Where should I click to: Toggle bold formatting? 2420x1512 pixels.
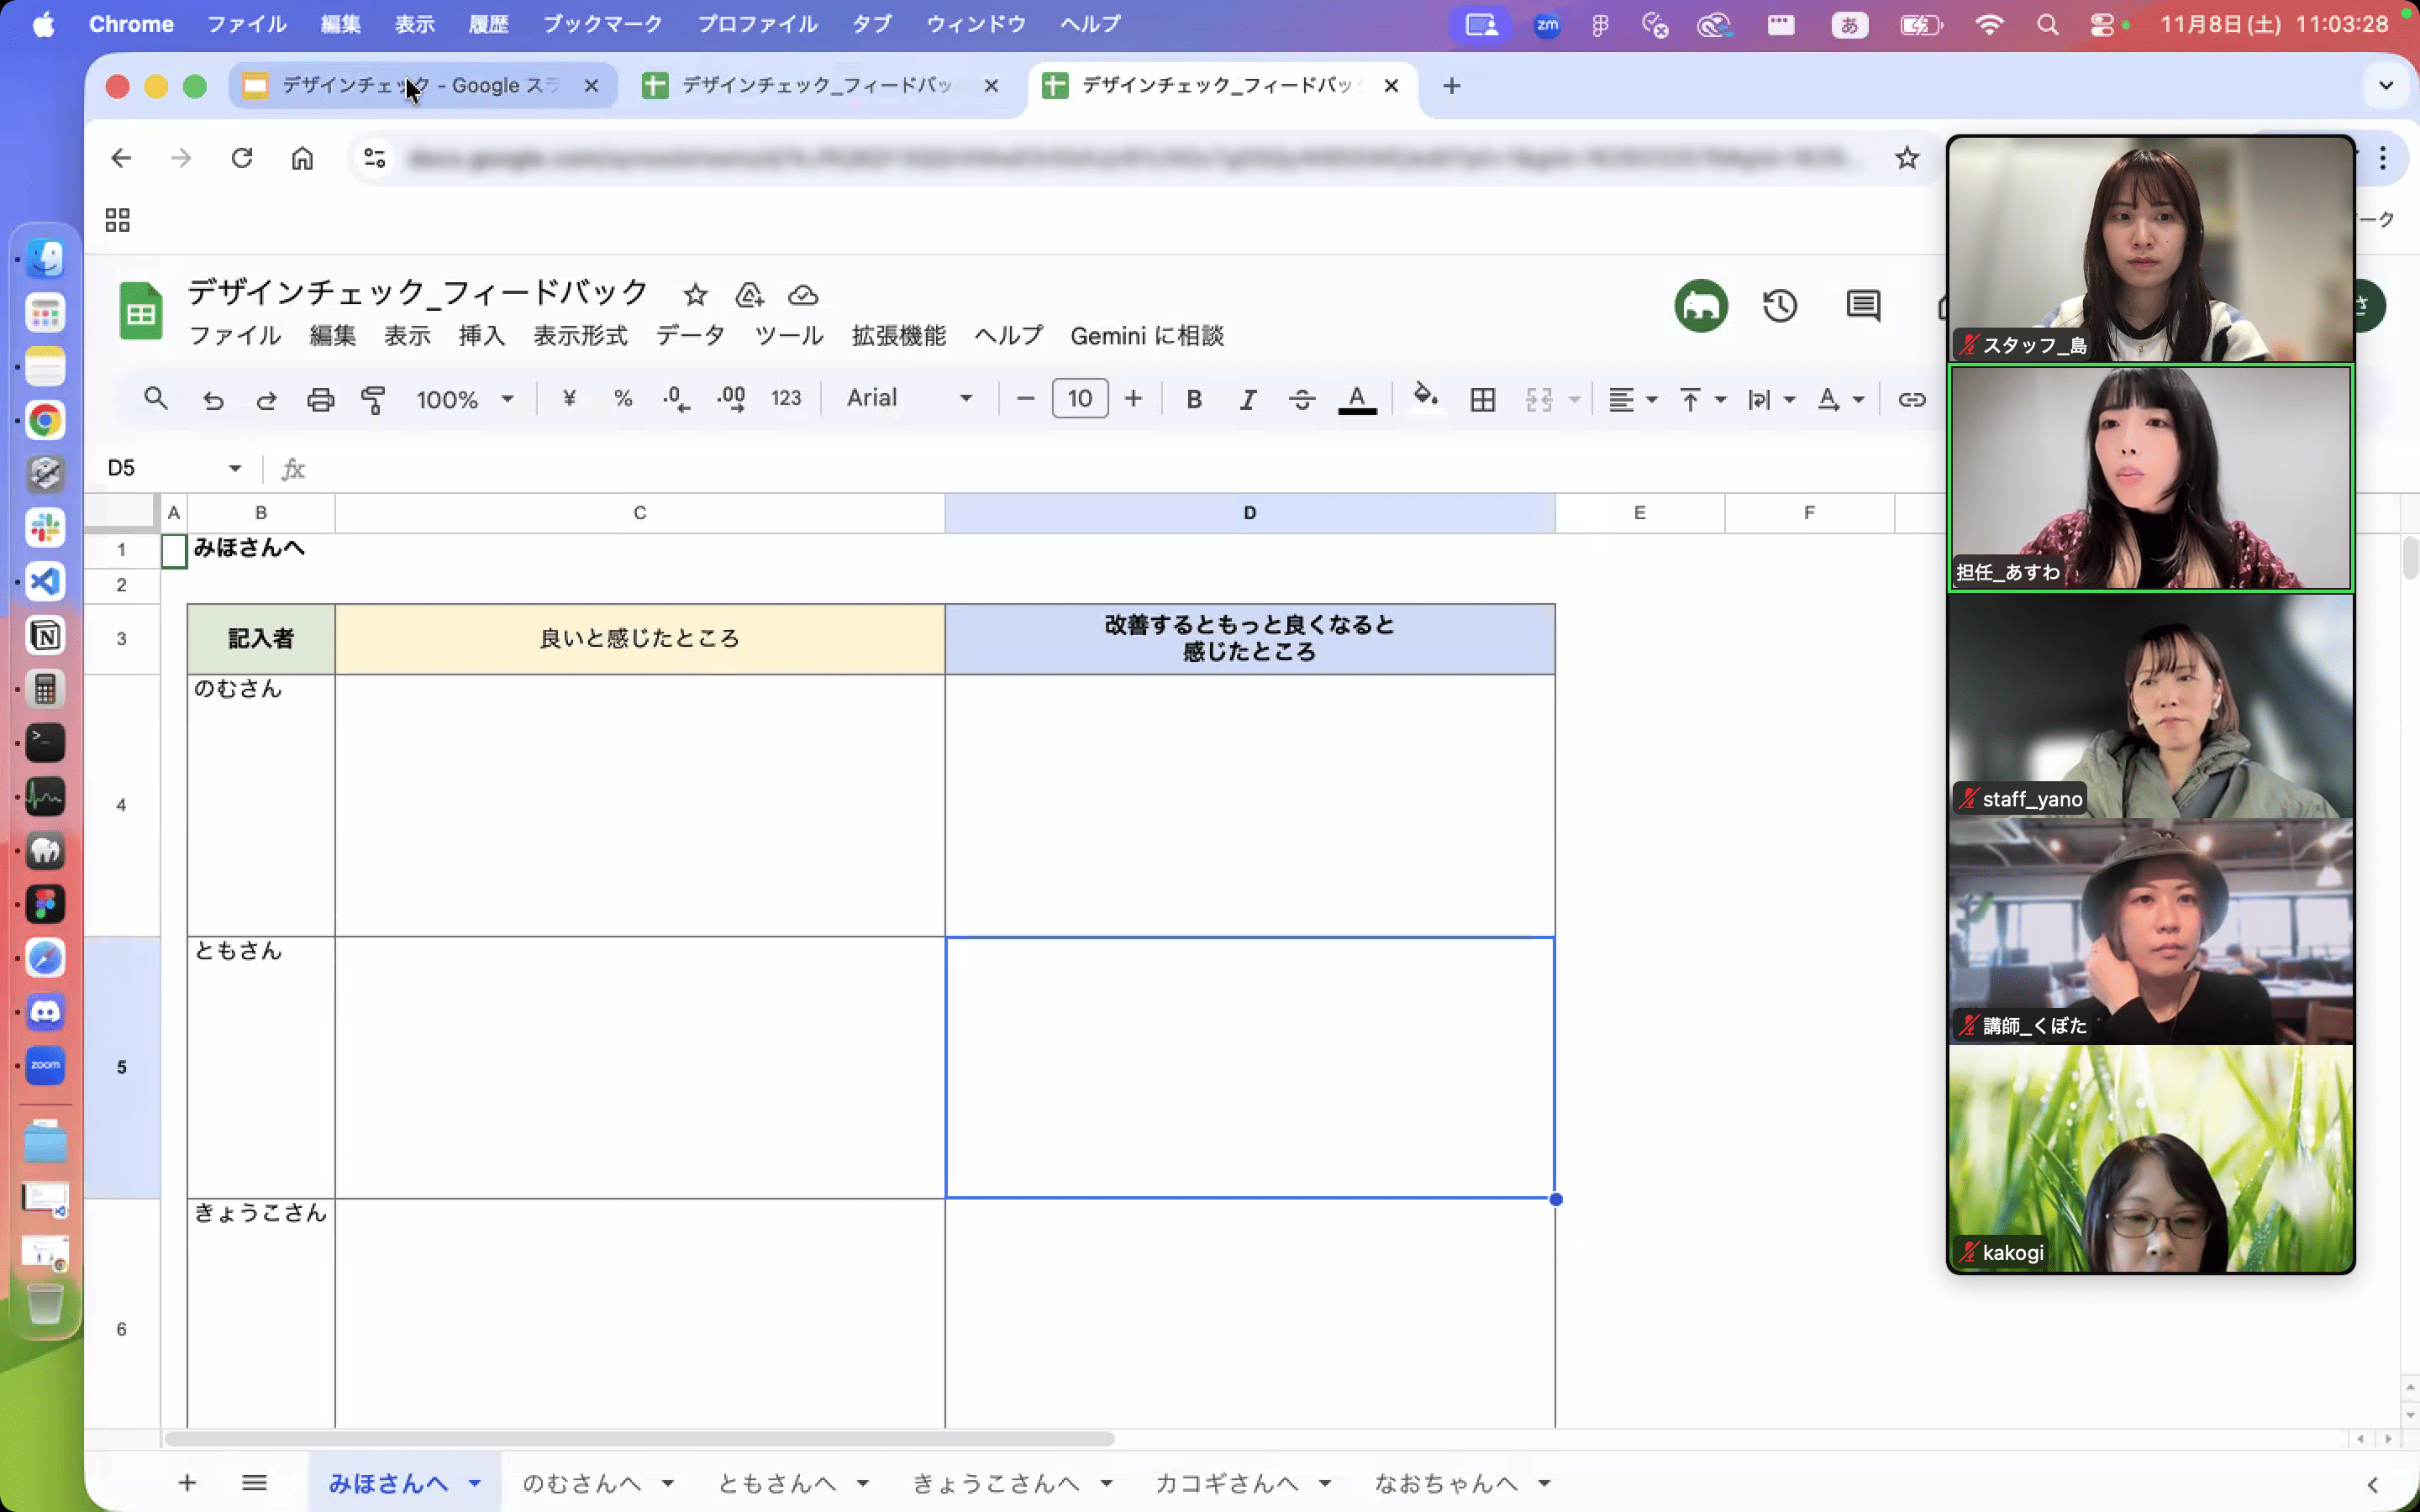point(1193,399)
